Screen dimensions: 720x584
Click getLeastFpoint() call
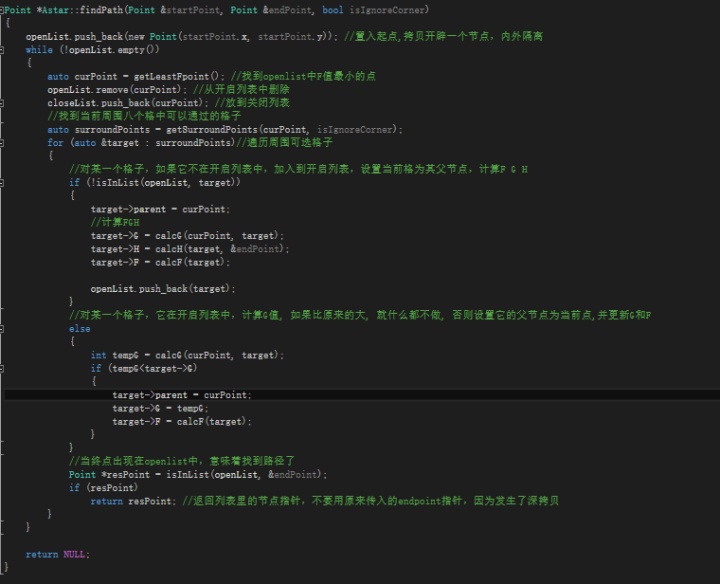click(x=176, y=76)
